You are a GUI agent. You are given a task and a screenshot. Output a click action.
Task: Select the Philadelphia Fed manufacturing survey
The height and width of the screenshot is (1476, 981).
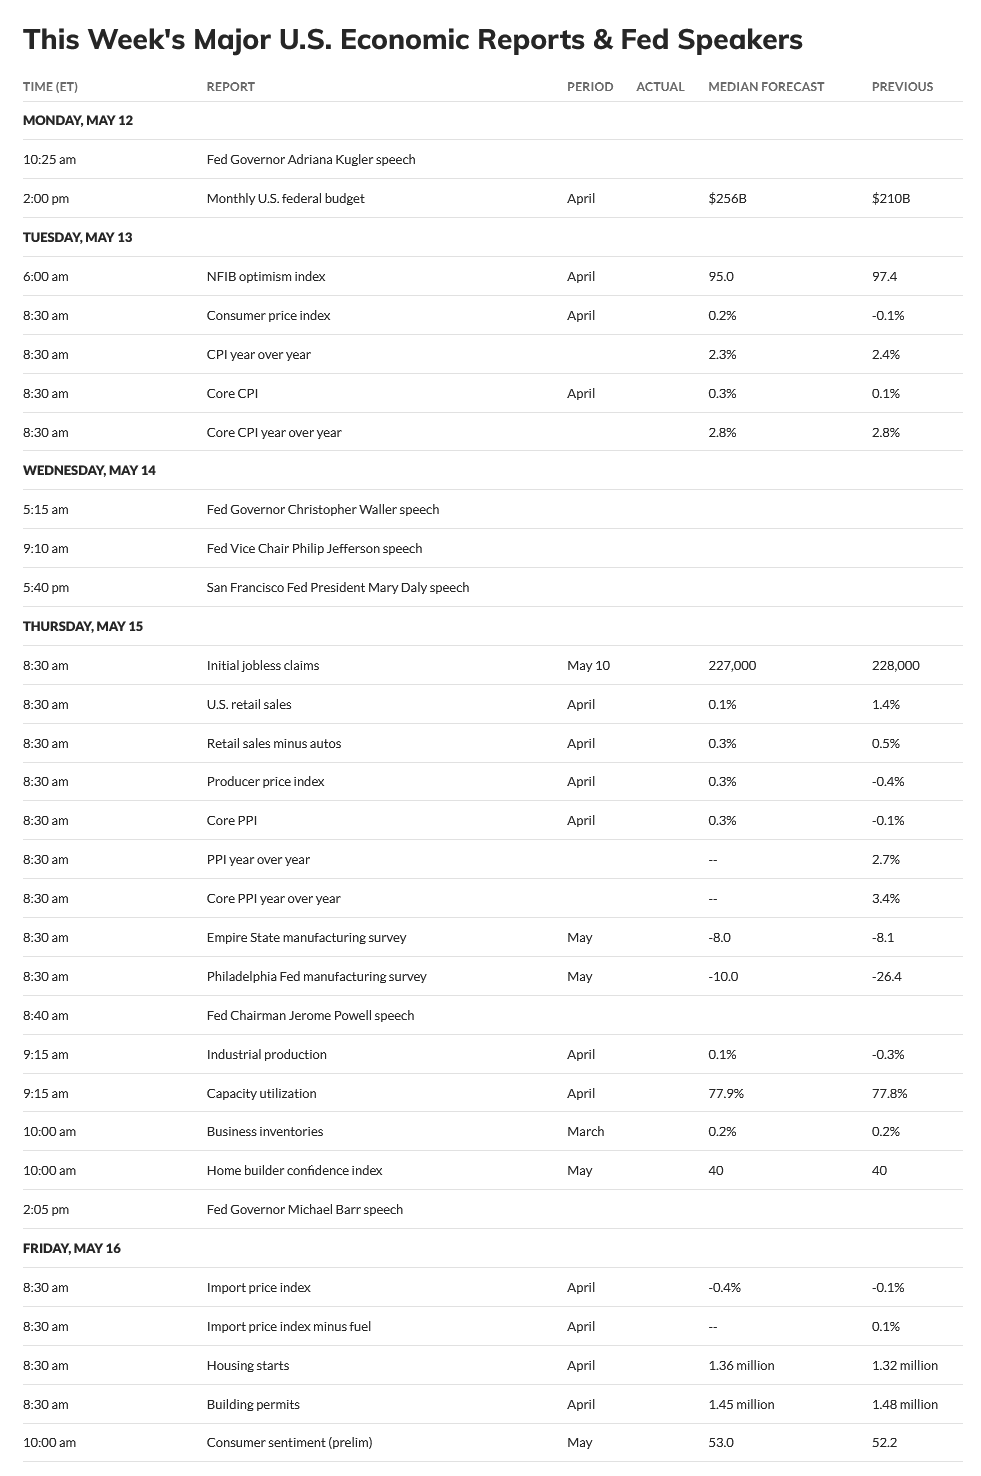[316, 976]
